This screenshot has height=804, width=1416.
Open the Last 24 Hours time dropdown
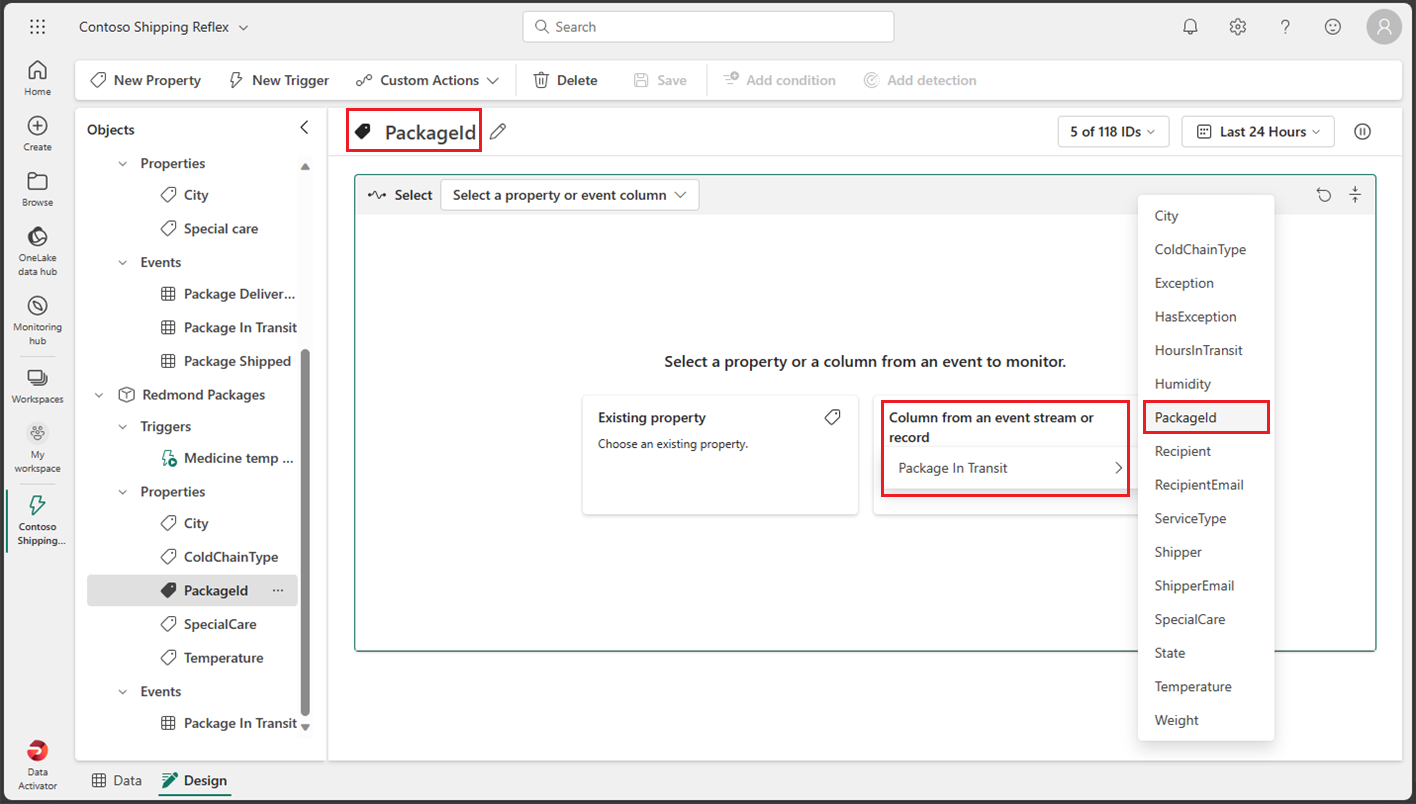pyautogui.click(x=1257, y=132)
